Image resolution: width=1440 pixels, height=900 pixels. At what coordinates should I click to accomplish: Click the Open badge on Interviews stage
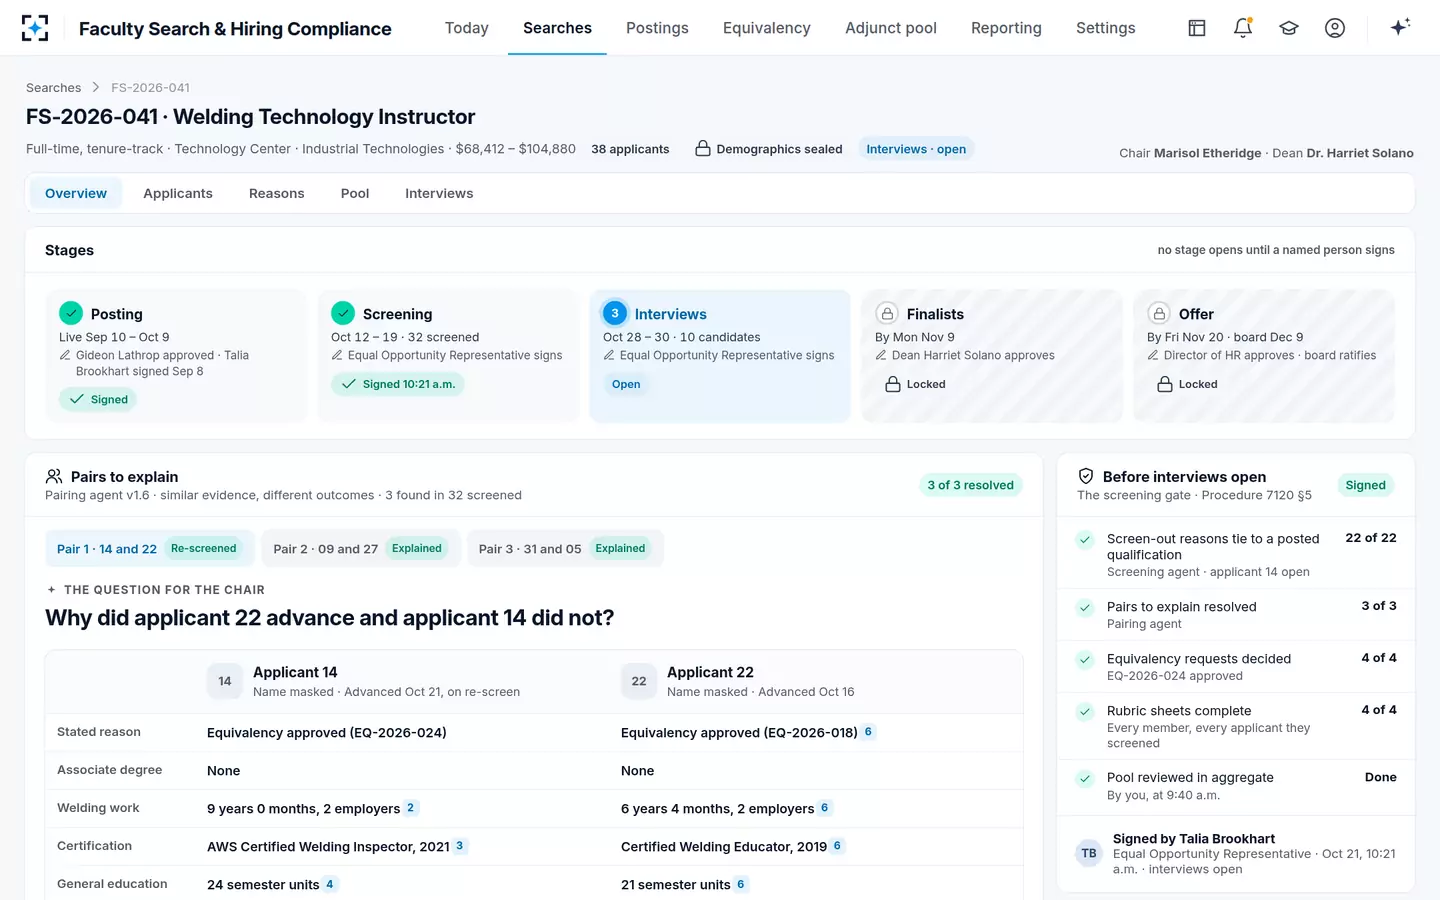coord(626,384)
